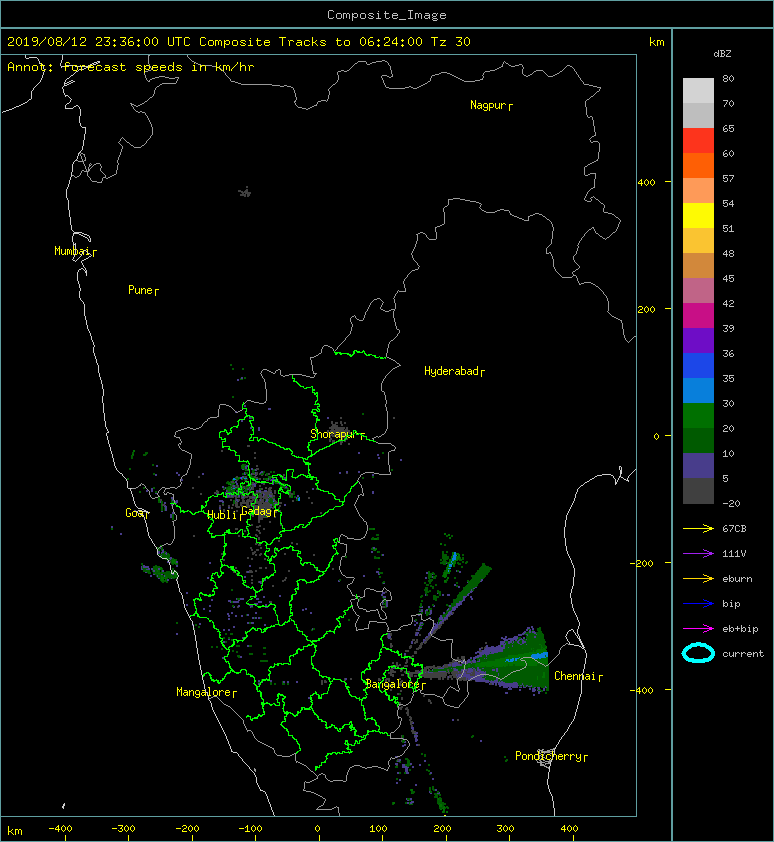The height and width of the screenshot is (842, 774).
Task: Click the Pune city label
Action: 140,290
